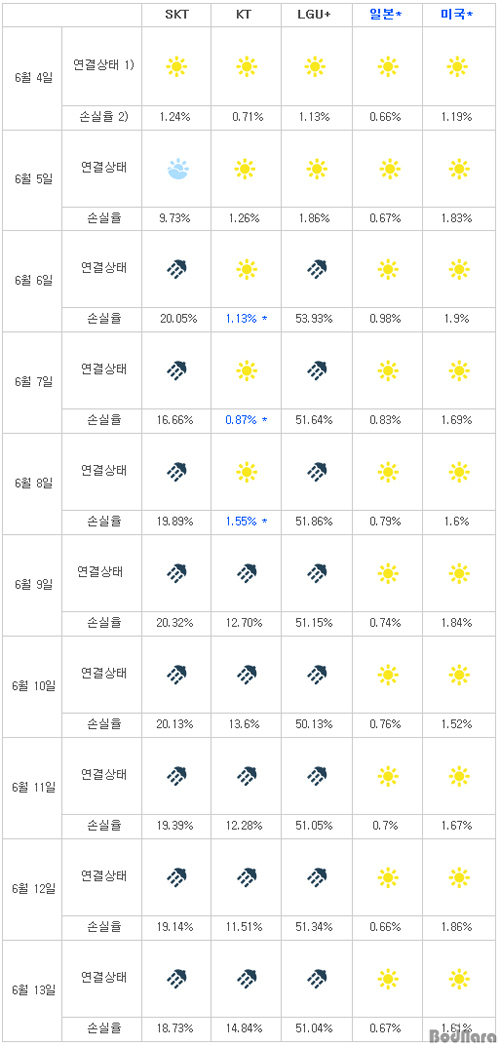500x1046 pixels.
Task: Select the SKT column header
Action: 176,15
